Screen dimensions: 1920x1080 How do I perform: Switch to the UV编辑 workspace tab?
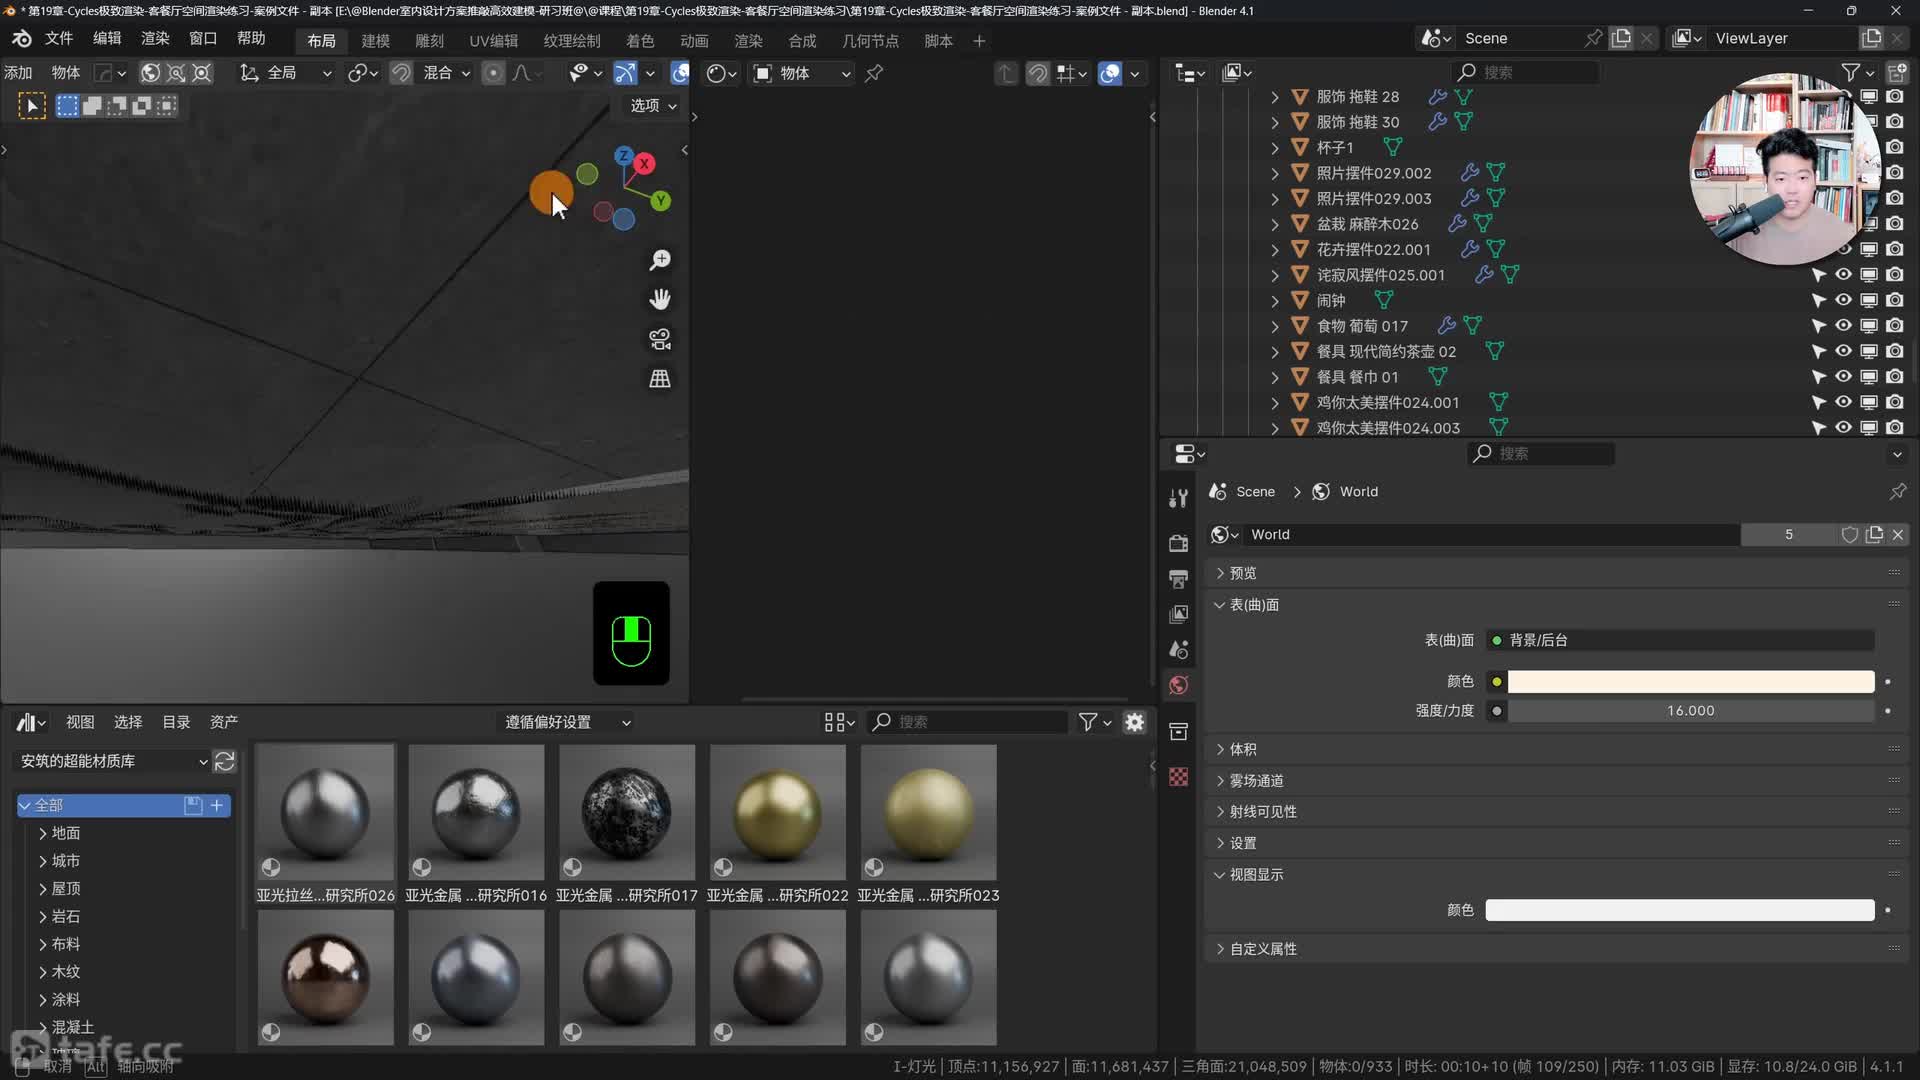click(493, 41)
